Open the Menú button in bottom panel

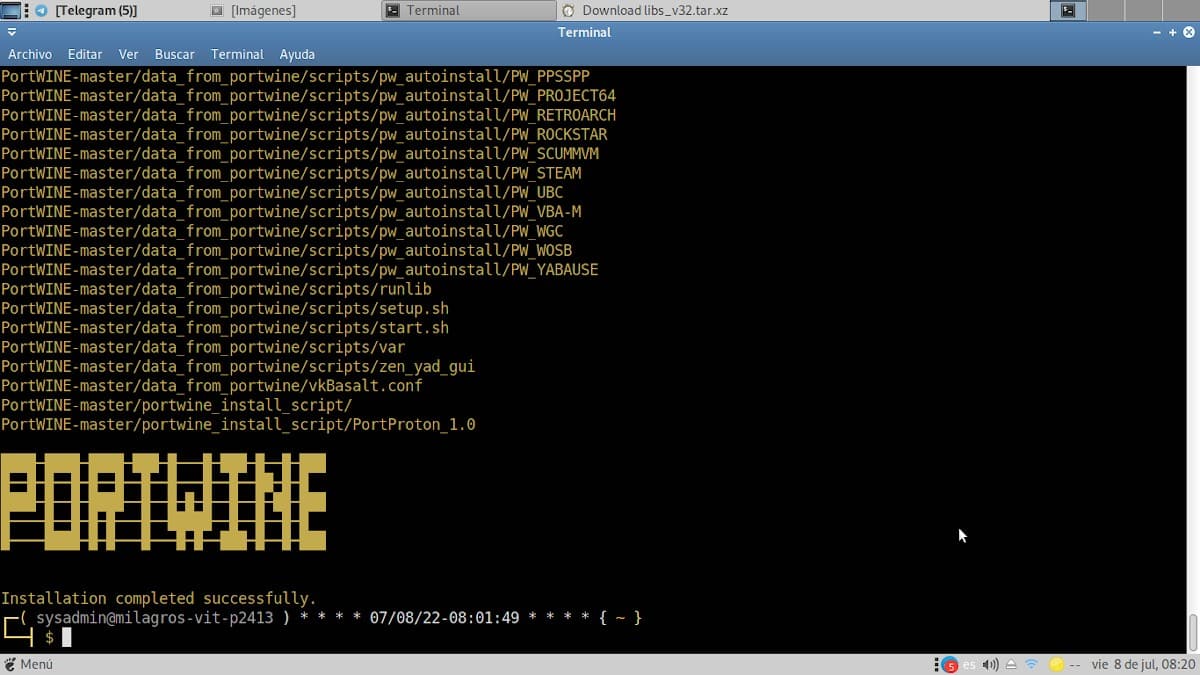[x=28, y=664]
